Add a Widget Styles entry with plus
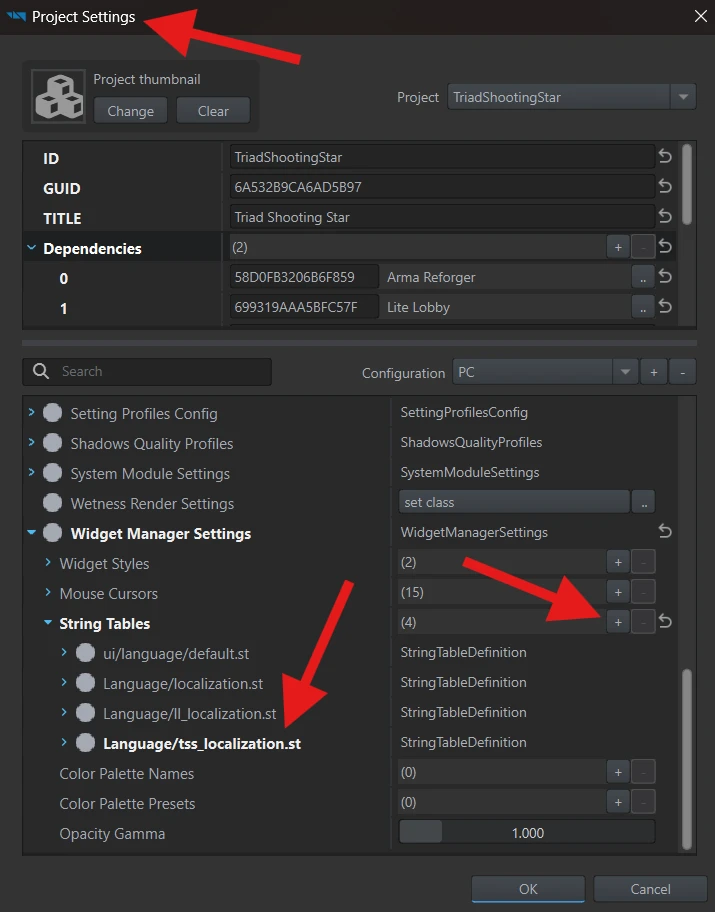The height and width of the screenshot is (912, 715). (x=618, y=562)
